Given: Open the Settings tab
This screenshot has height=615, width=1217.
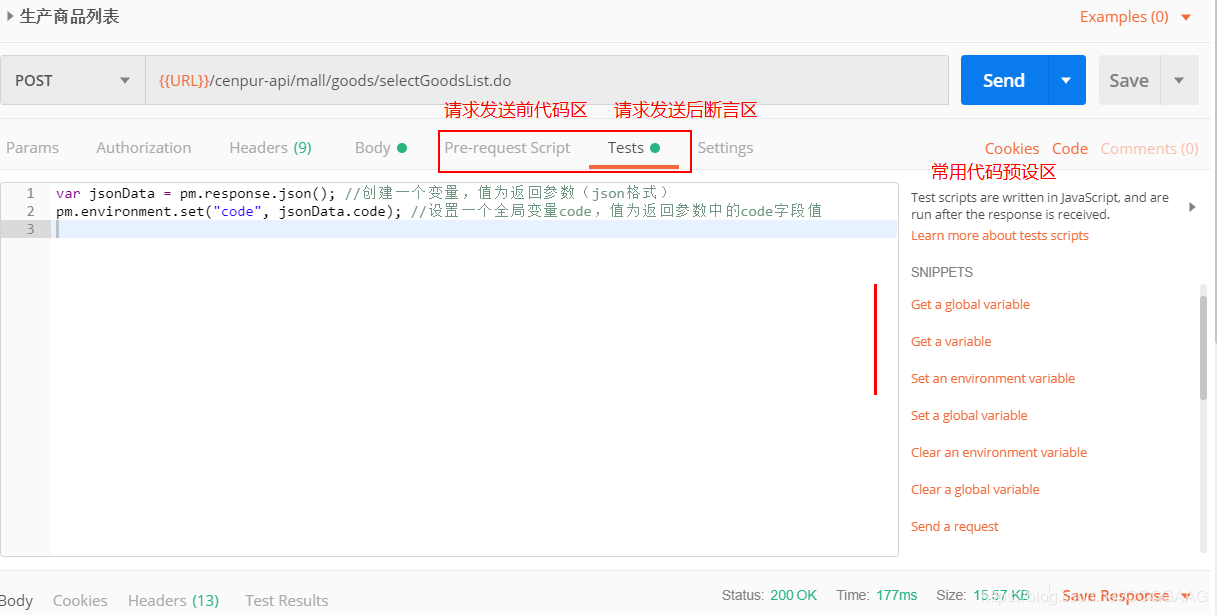Looking at the screenshot, I should click(x=725, y=148).
